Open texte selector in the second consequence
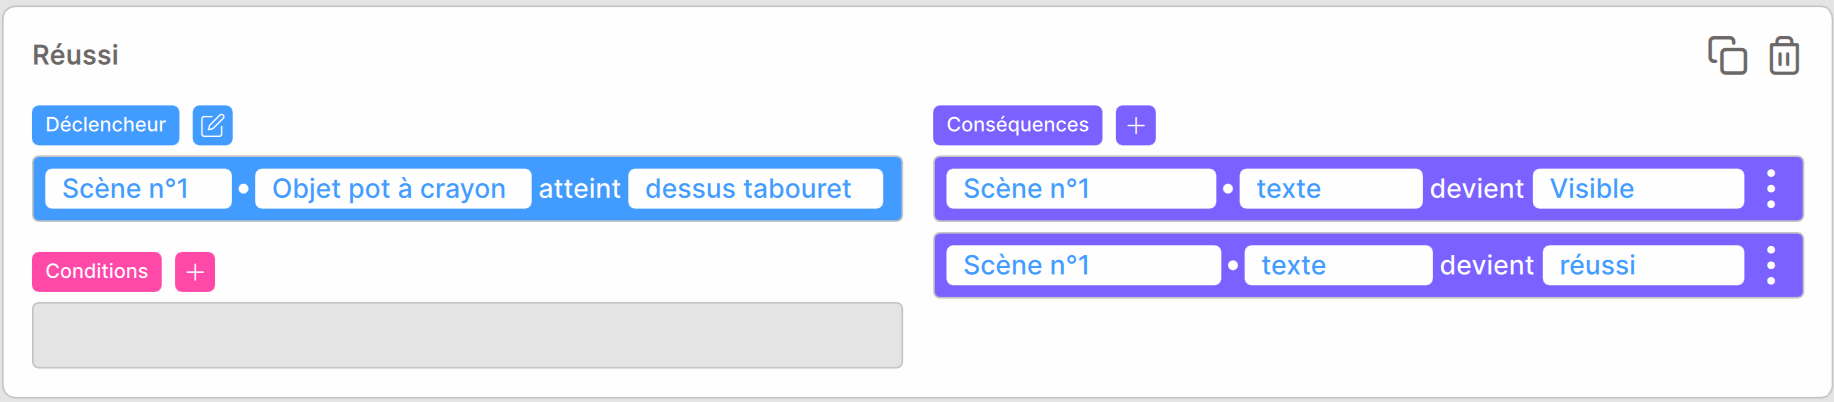Viewport: 1834px width, 402px height. tap(1338, 265)
